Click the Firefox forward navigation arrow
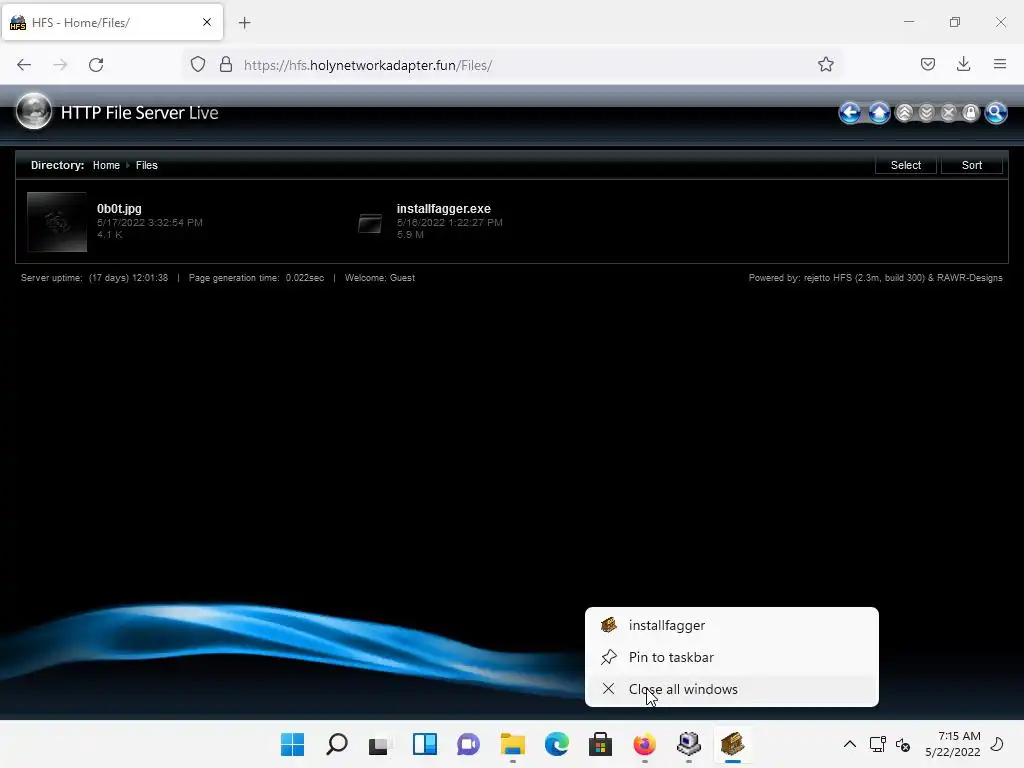The image size is (1024, 768). 60,65
